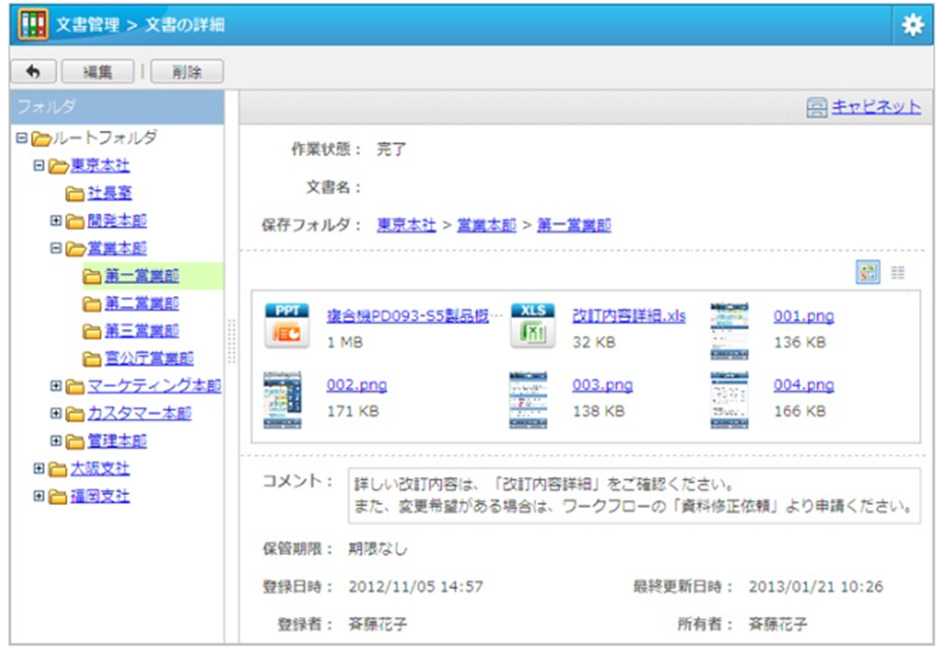Select the 第一営業部 folder icon
The width and height of the screenshot is (945, 650).
click(92, 276)
